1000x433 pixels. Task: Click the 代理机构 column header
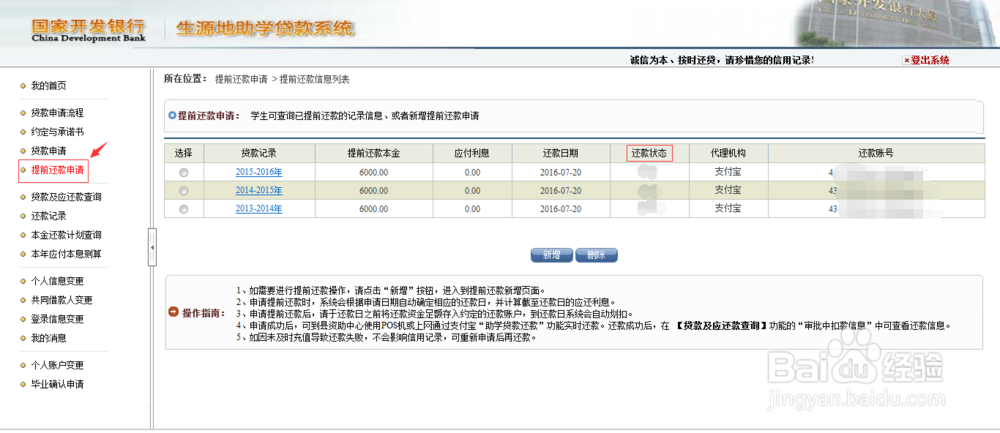[728, 153]
